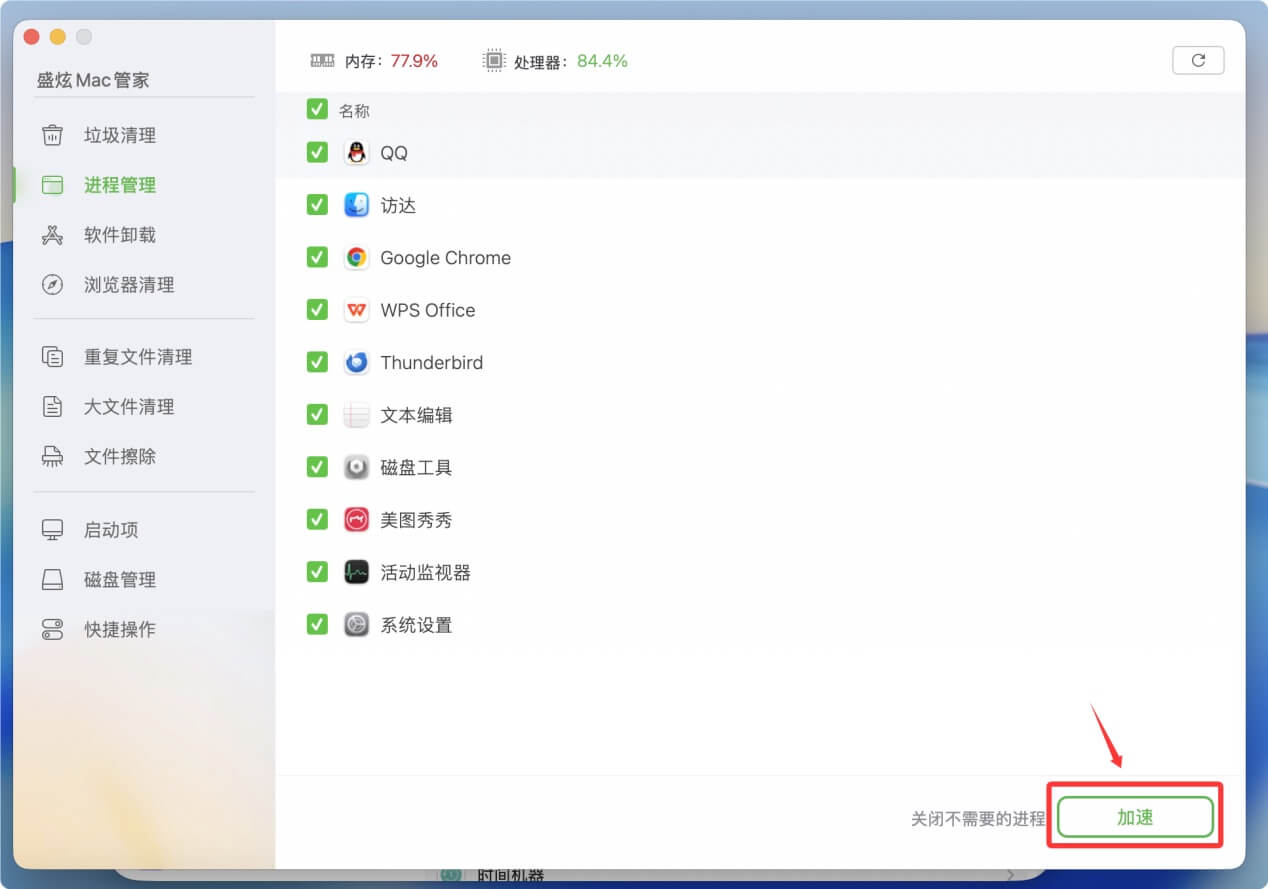The height and width of the screenshot is (889, 1268).
Task: Select the Google Chrome process row
Action: click(x=445, y=257)
